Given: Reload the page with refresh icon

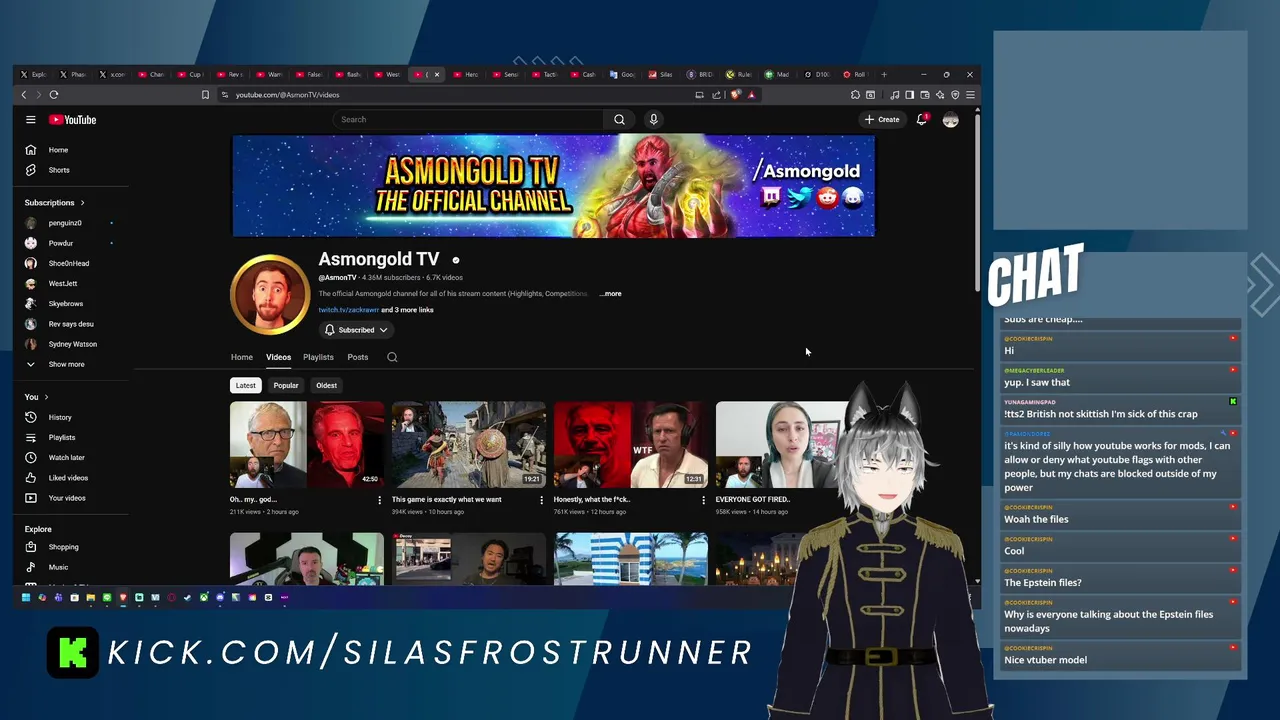Looking at the screenshot, I should (54, 95).
